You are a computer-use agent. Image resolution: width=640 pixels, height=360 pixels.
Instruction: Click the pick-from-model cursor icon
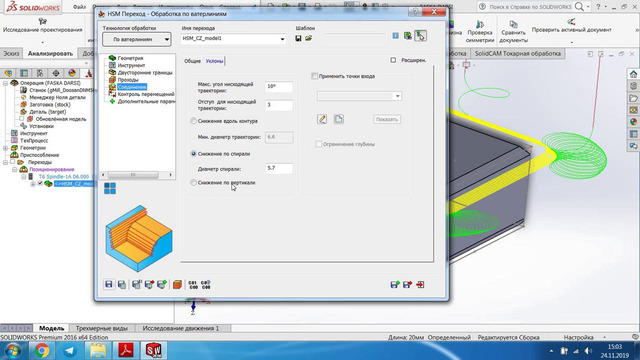[x=420, y=36]
